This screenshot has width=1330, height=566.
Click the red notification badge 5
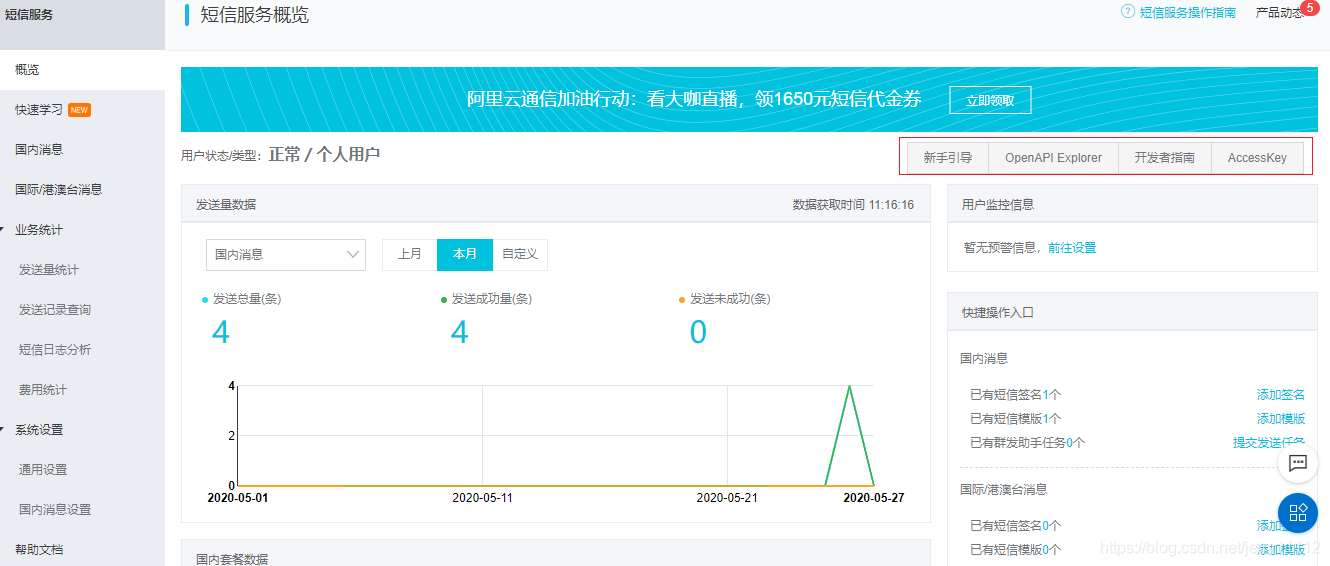pyautogui.click(x=1309, y=8)
